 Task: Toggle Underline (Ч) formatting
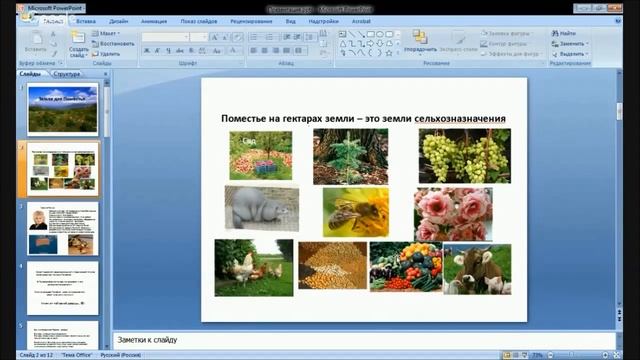tap(169, 51)
